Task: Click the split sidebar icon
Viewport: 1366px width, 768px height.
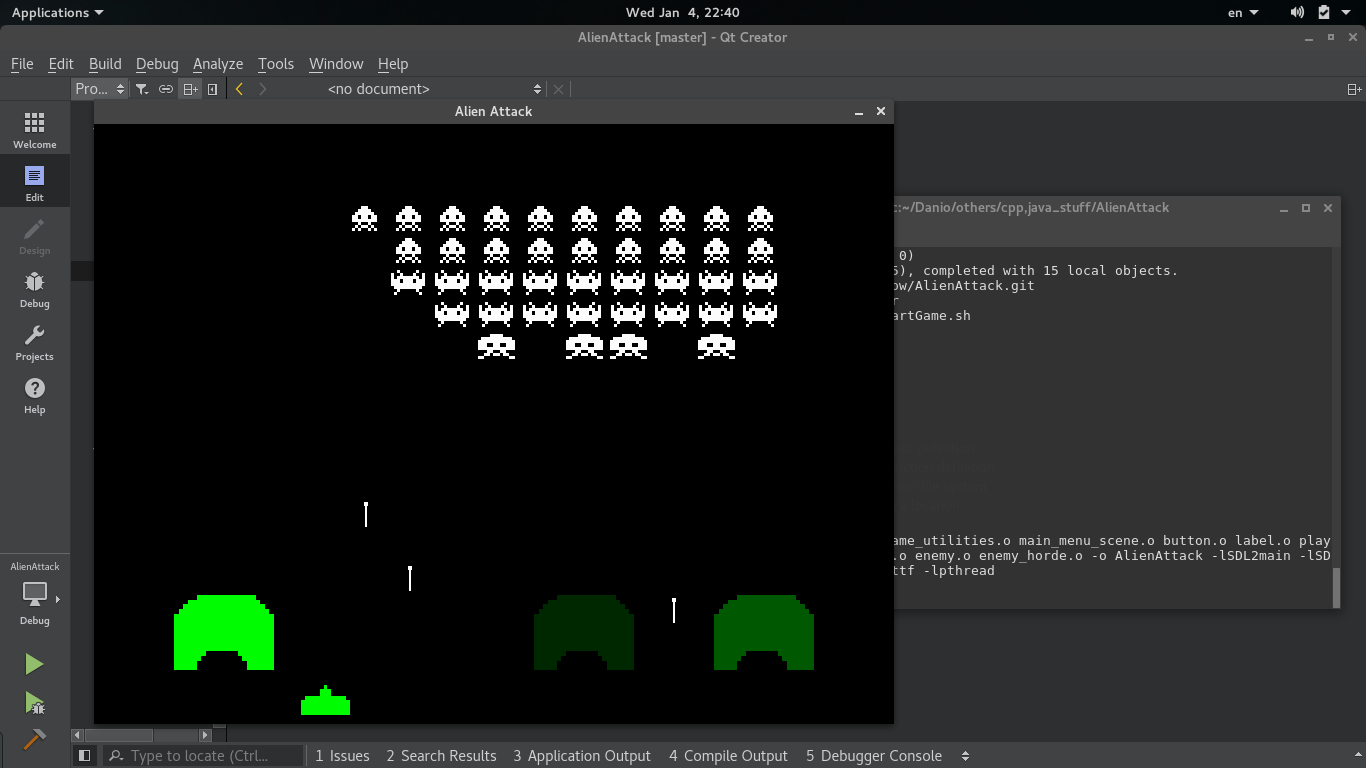Action: click(x=190, y=89)
